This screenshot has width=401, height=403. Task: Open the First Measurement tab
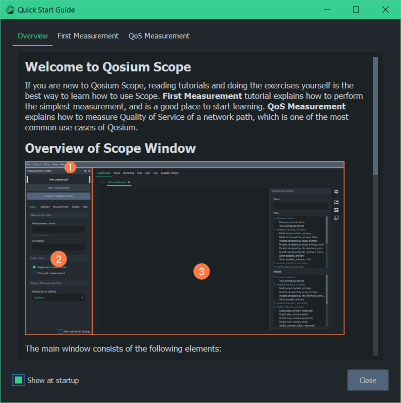click(x=88, y=36)
